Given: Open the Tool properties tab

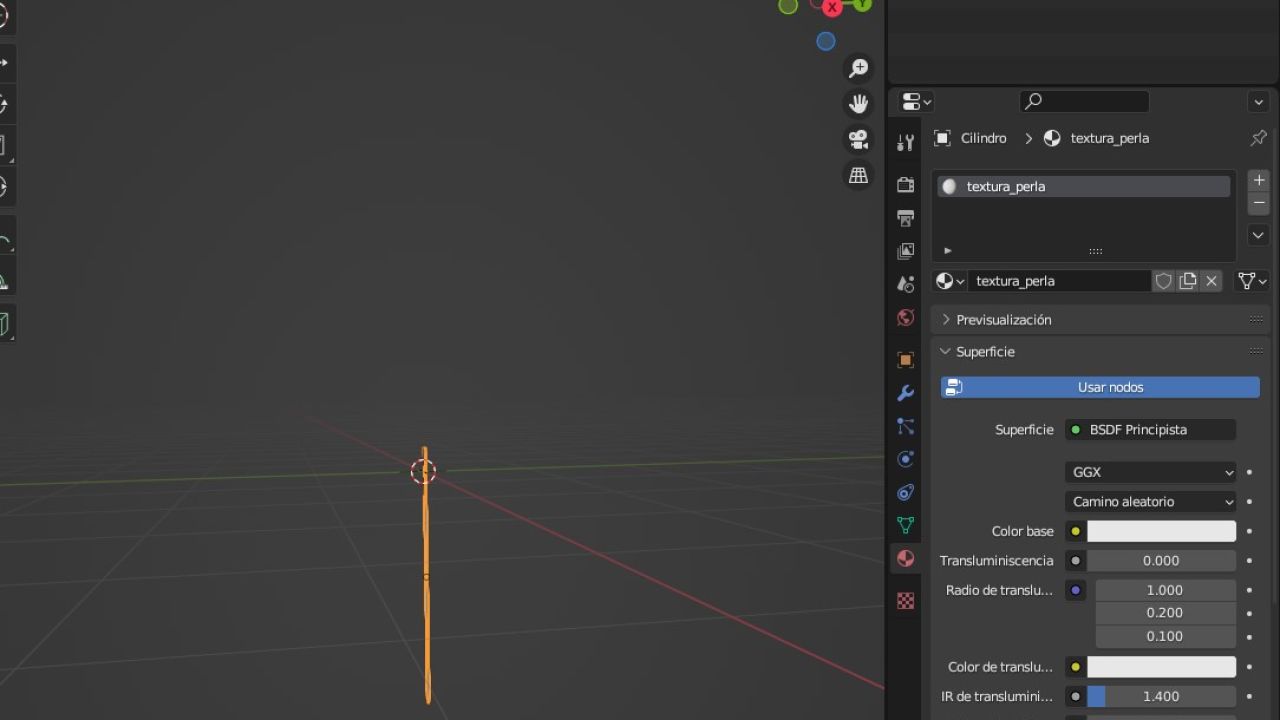Looking at the screenshot, I should tap(905, 143).
